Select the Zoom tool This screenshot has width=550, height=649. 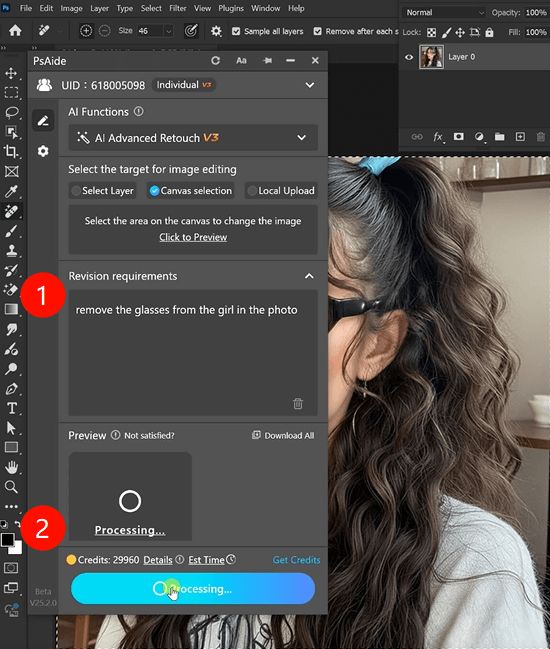[11, 487]
